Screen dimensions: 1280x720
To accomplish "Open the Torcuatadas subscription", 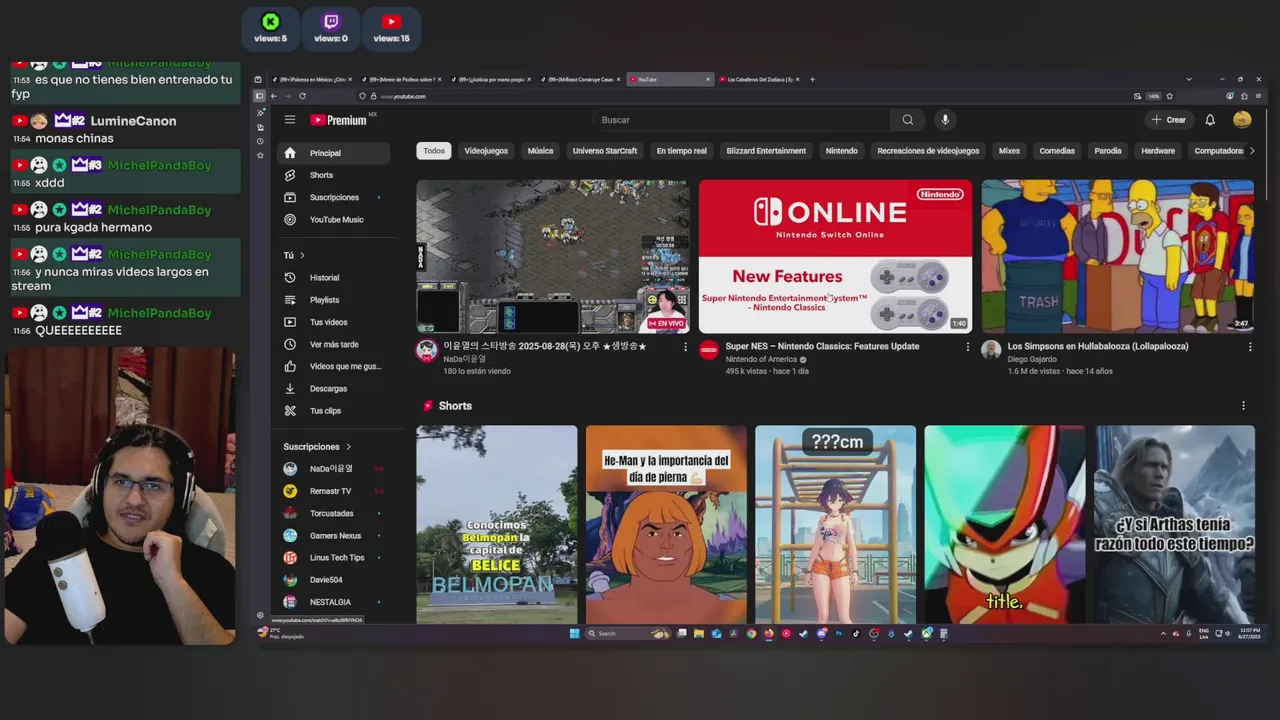I will pyautogui.click(x=334, y=513).
